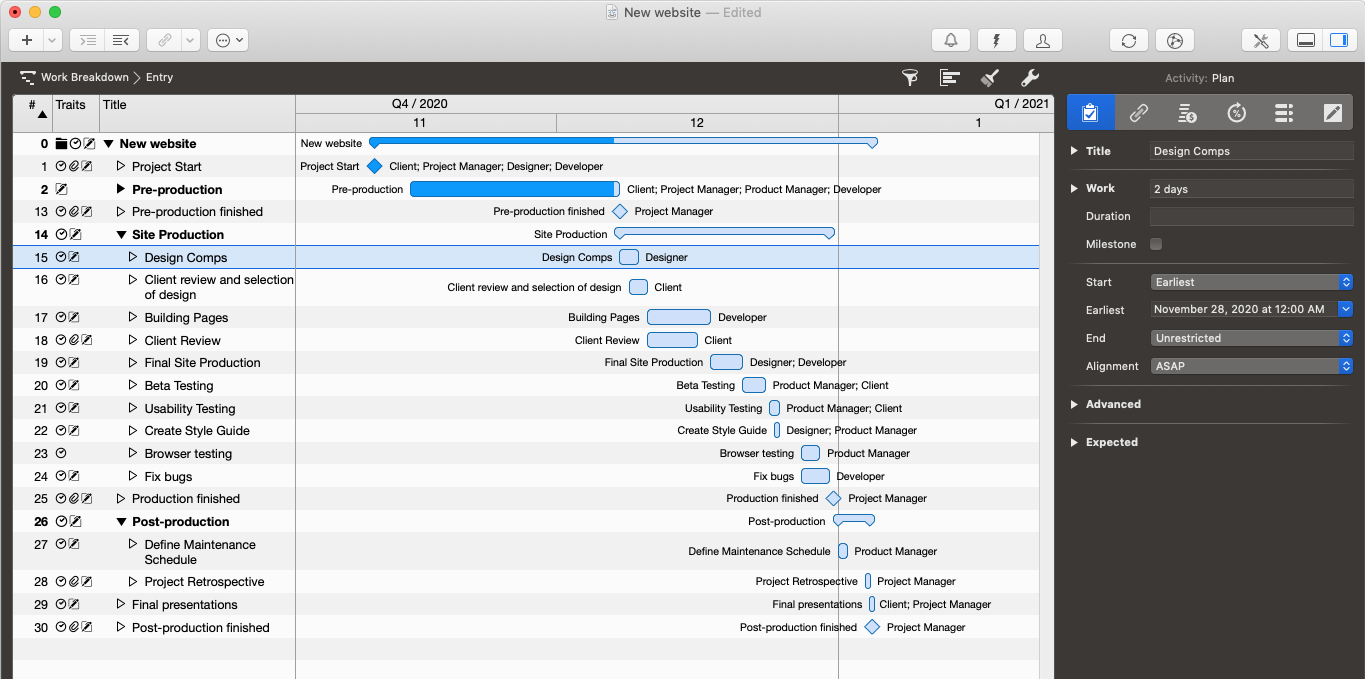The image size is (1365, 679).
Task: Enable the Milestone checkbox for Design Comps
Action: 1156,244
